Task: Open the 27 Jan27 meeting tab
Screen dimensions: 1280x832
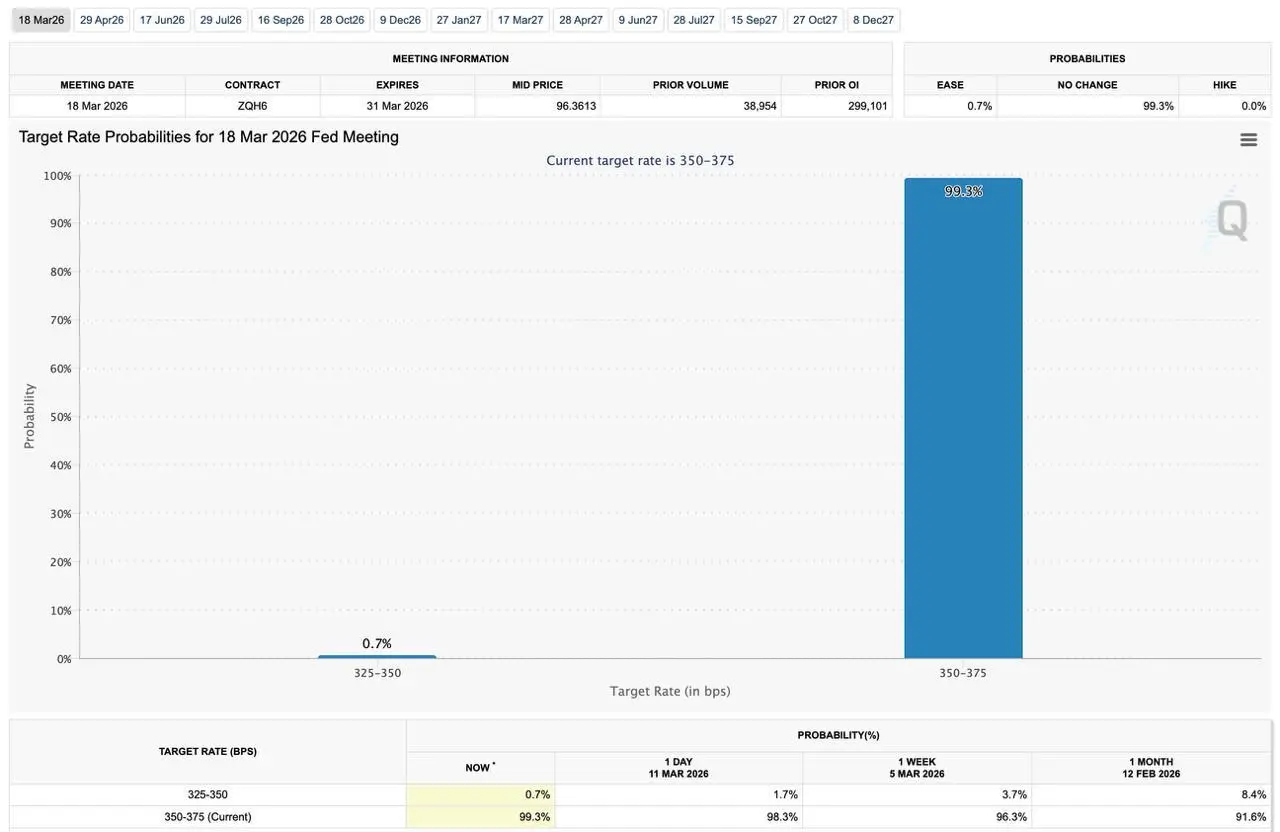Action: tap(459, 20)
